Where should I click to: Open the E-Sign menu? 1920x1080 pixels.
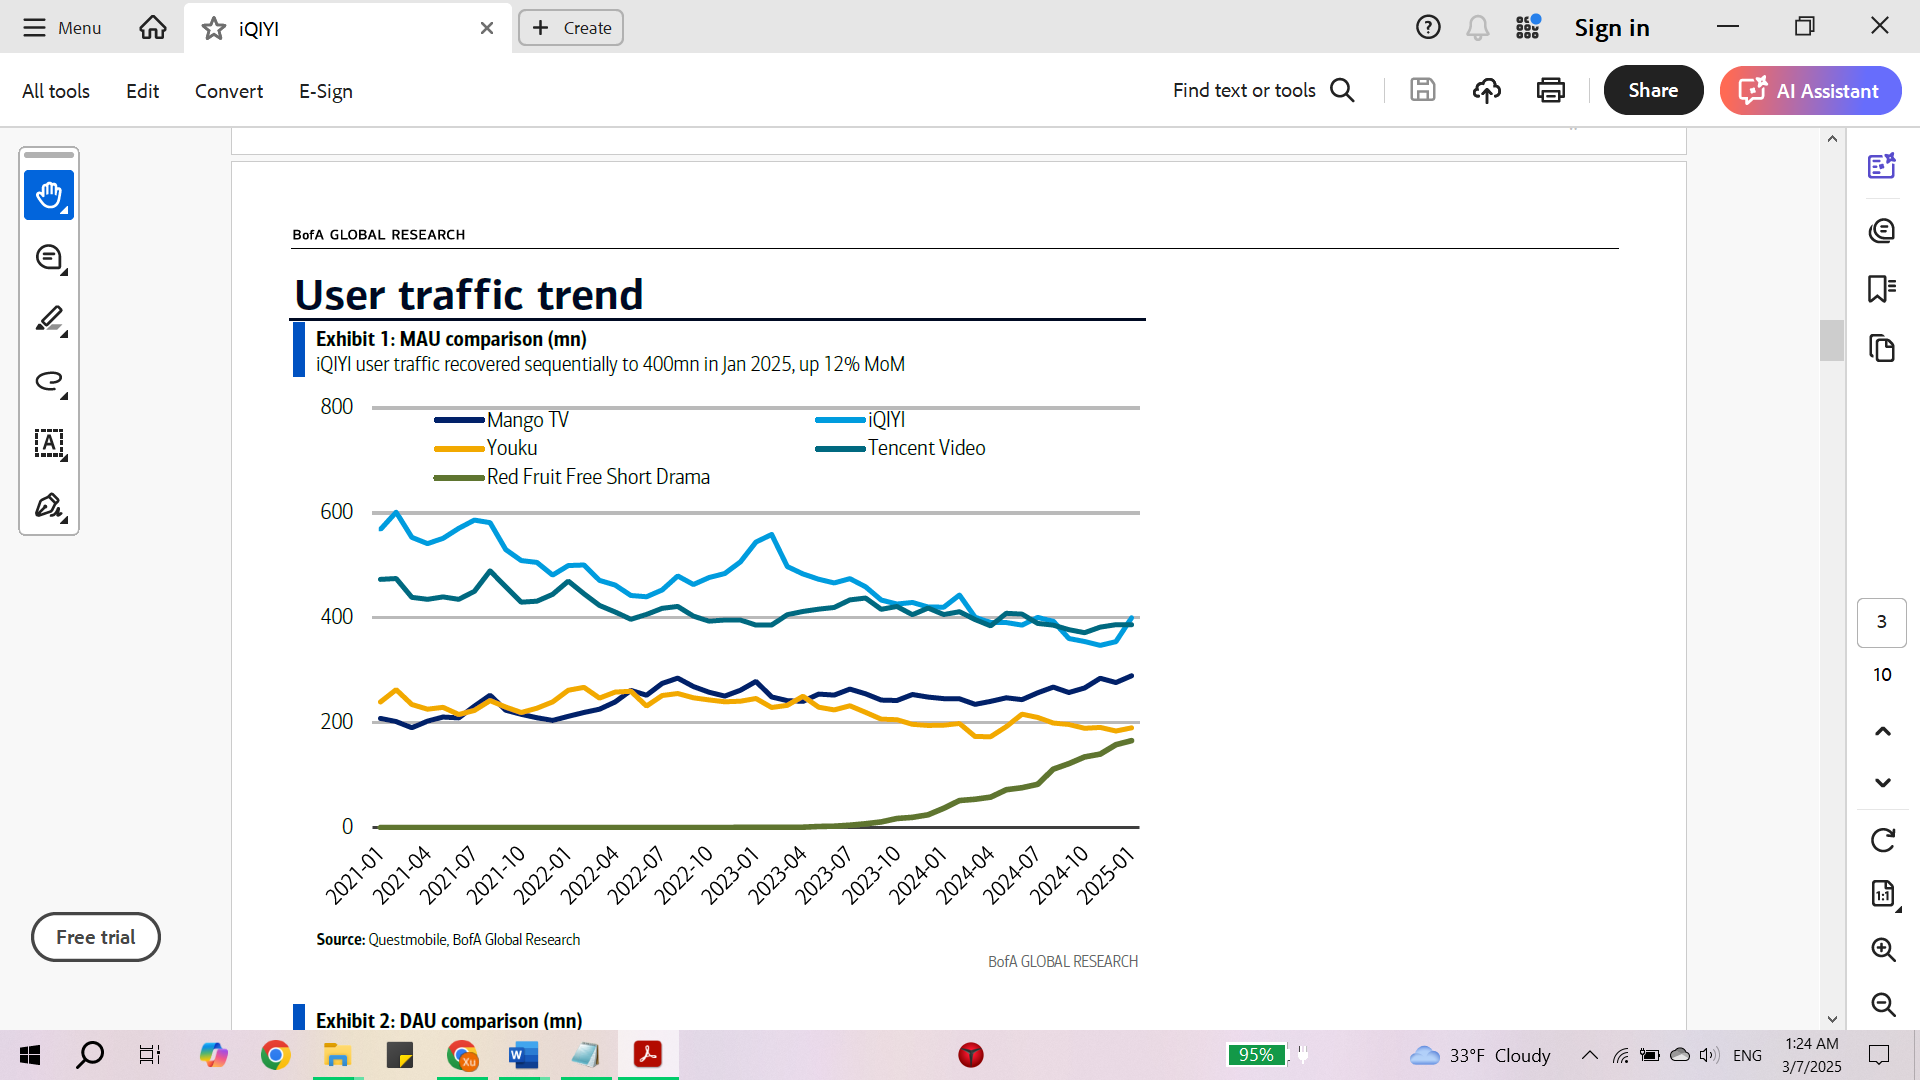click(x=326, y=91)
